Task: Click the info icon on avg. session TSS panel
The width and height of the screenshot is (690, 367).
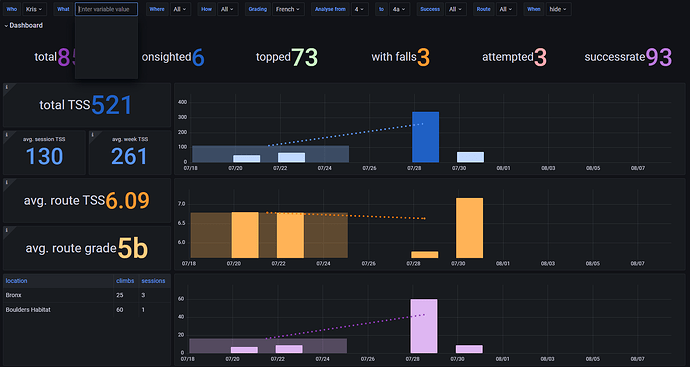Action: [x=7, y=135]
